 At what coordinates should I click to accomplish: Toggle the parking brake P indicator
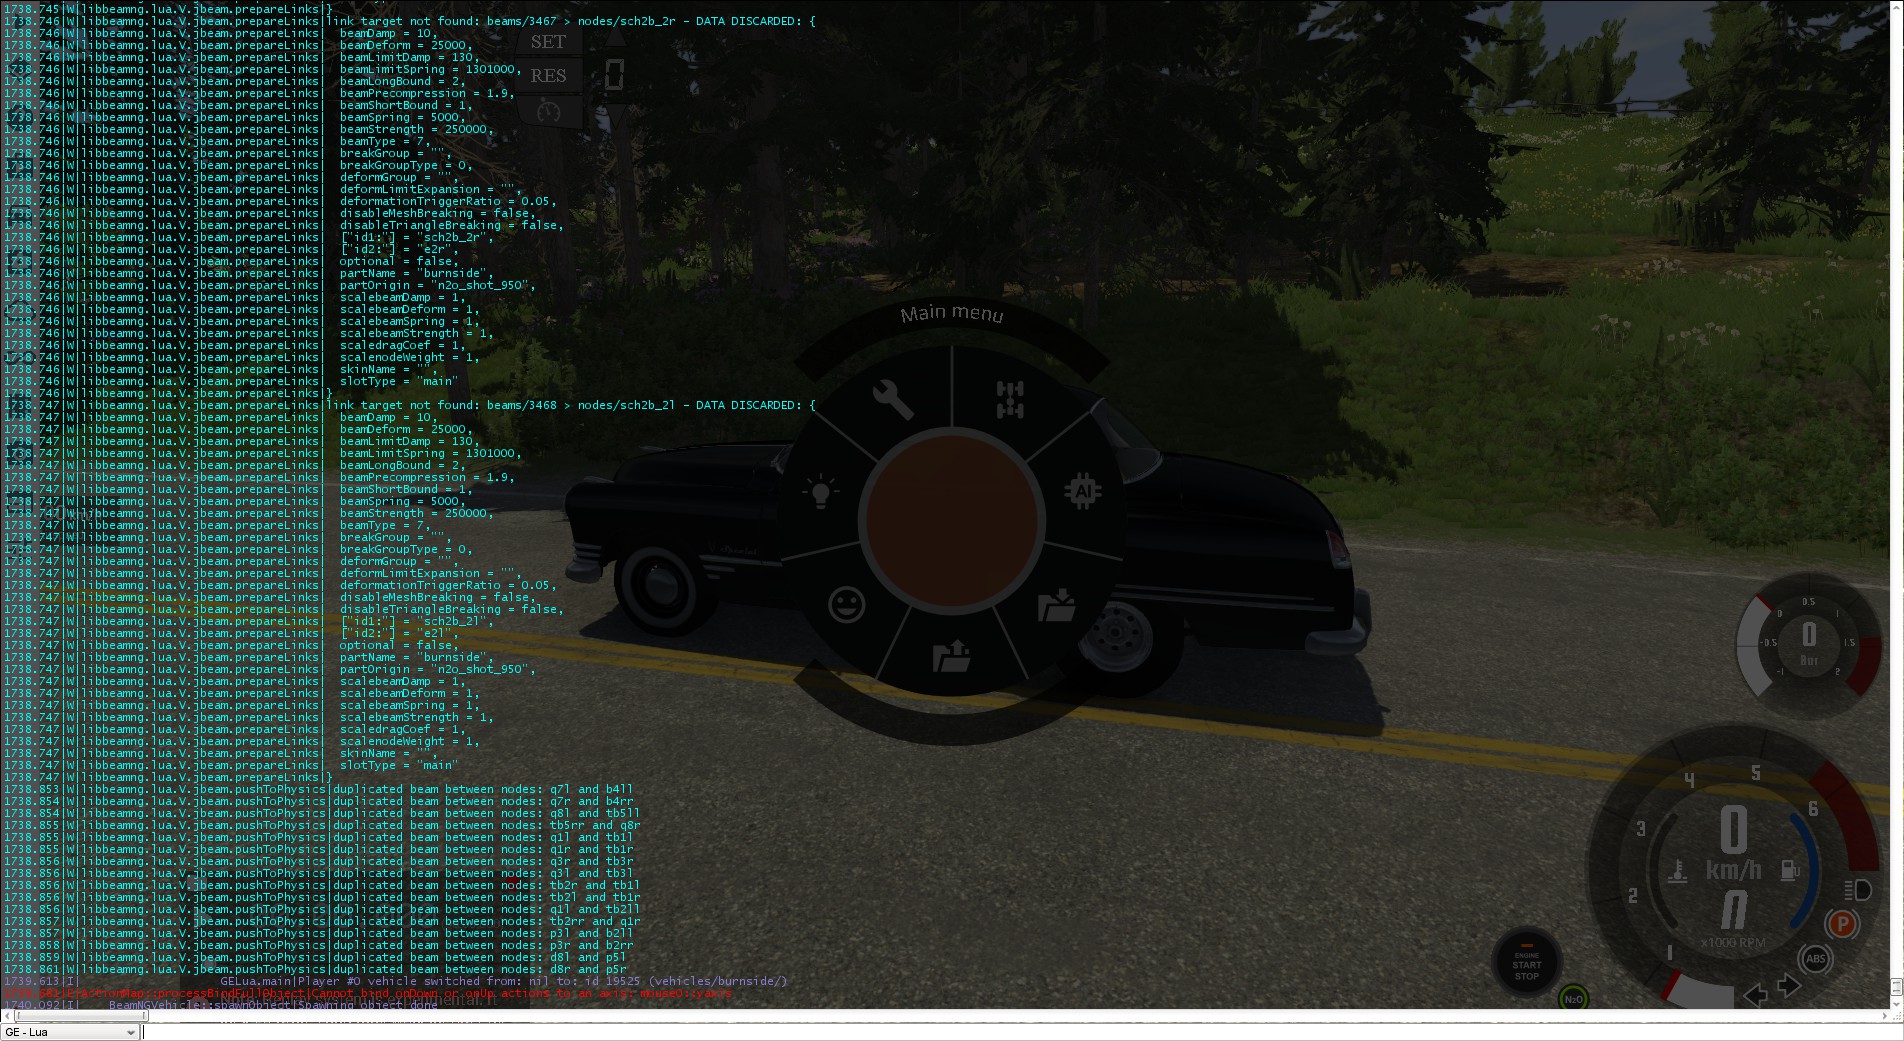(x=1842, y=923)
